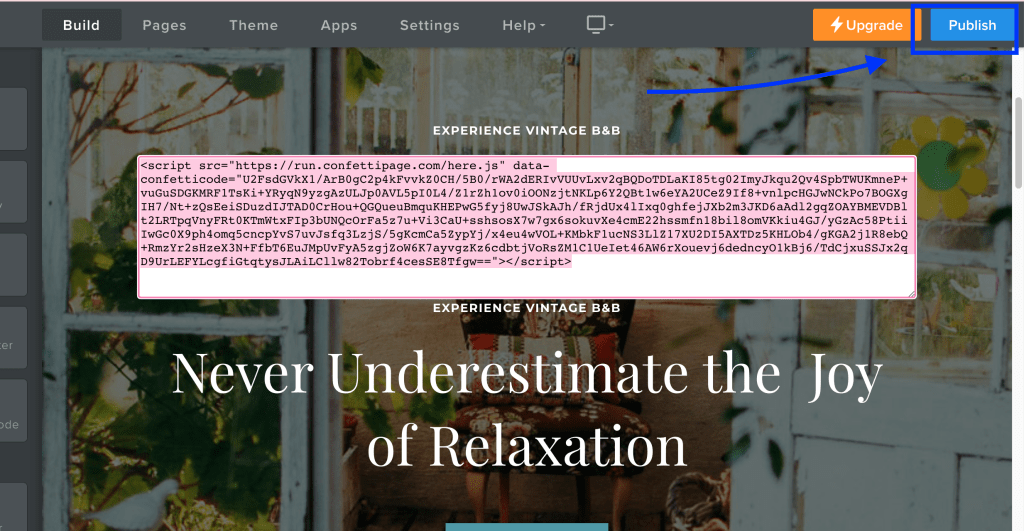Viewport: 1024px width, 531px height.
Task: Switch to the Pages tab
Action: 165,25
